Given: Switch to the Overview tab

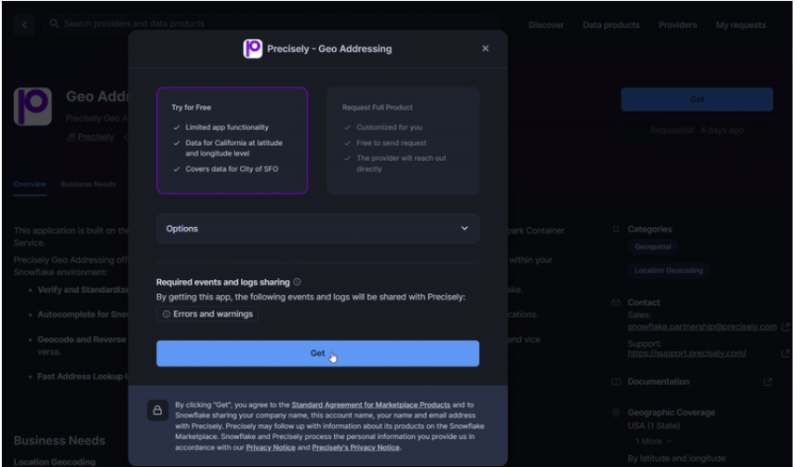Looking at the screenshot, I should tap(30, 184).
